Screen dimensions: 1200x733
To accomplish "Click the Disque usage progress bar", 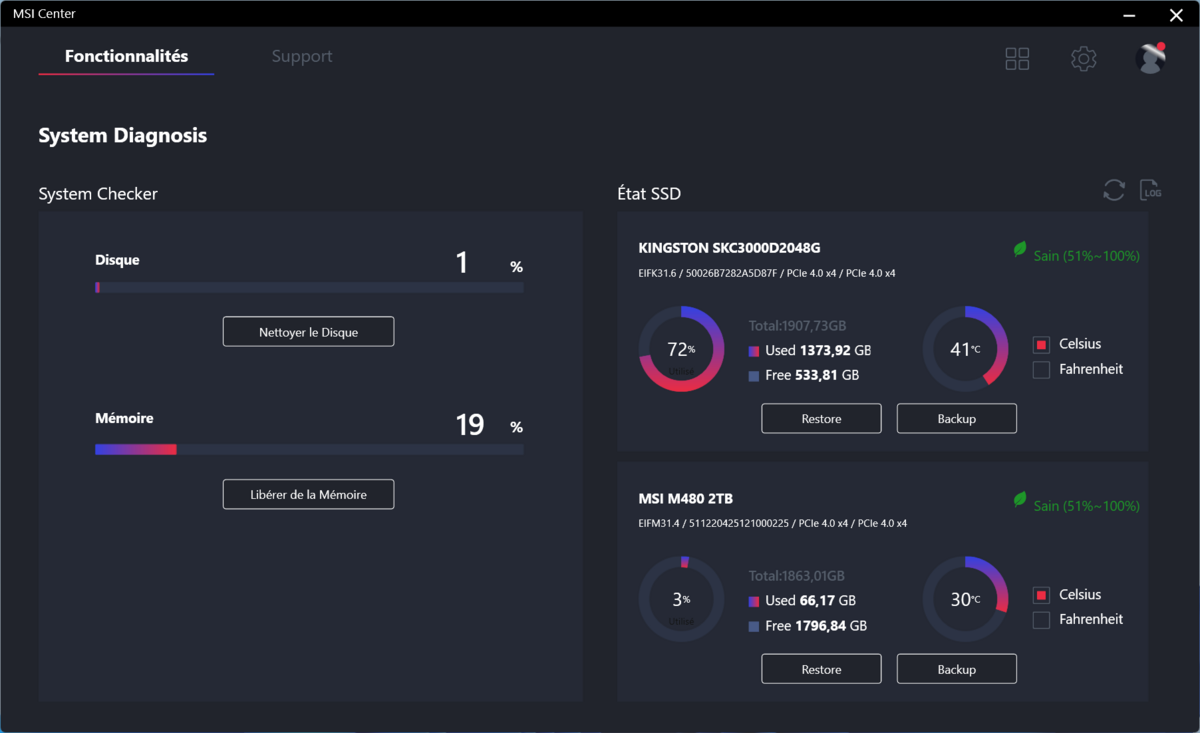I will [309, 288].
